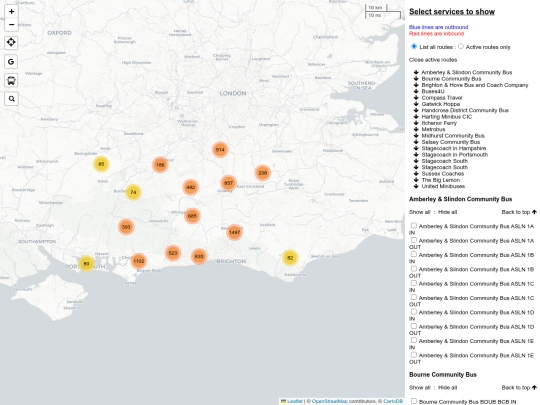This screenshot has height=405, width=540.
Task: Open marker cluster 1497
Action: 234,232
